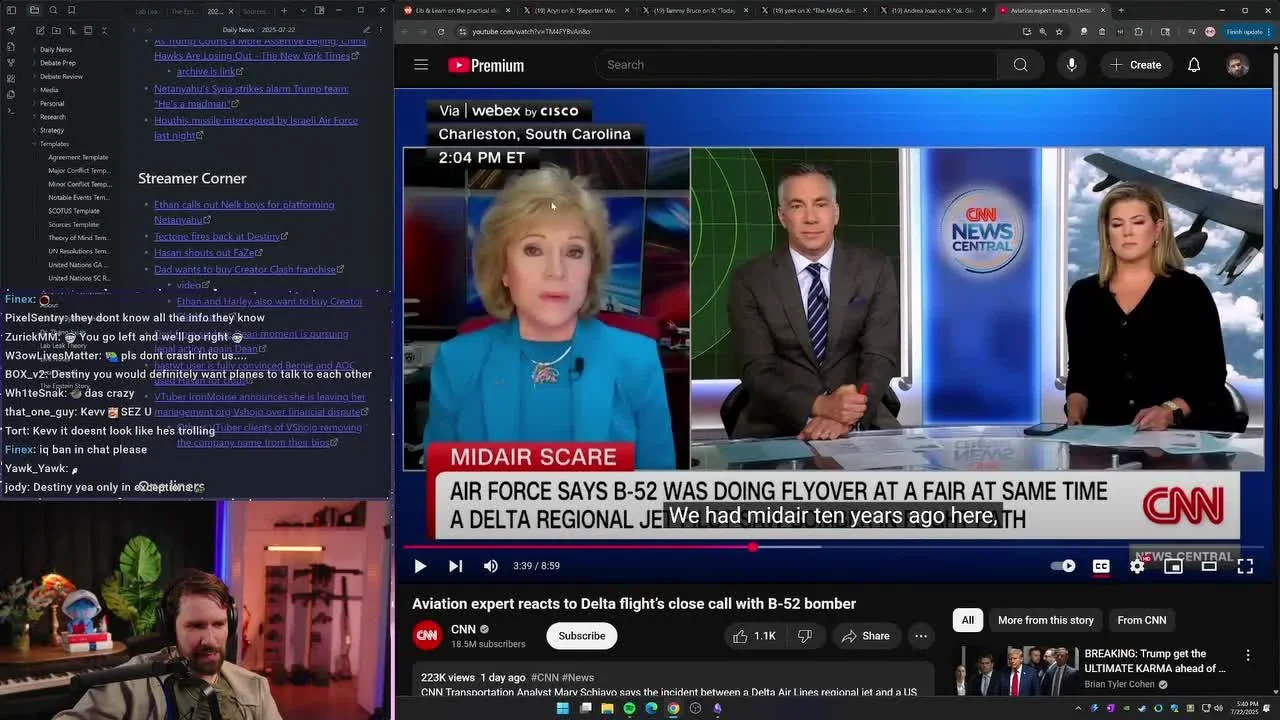Screen dimensions: 1280x720
Task: Switch to the Andrea Joan on X tab
Action: (x=935, y=10)
